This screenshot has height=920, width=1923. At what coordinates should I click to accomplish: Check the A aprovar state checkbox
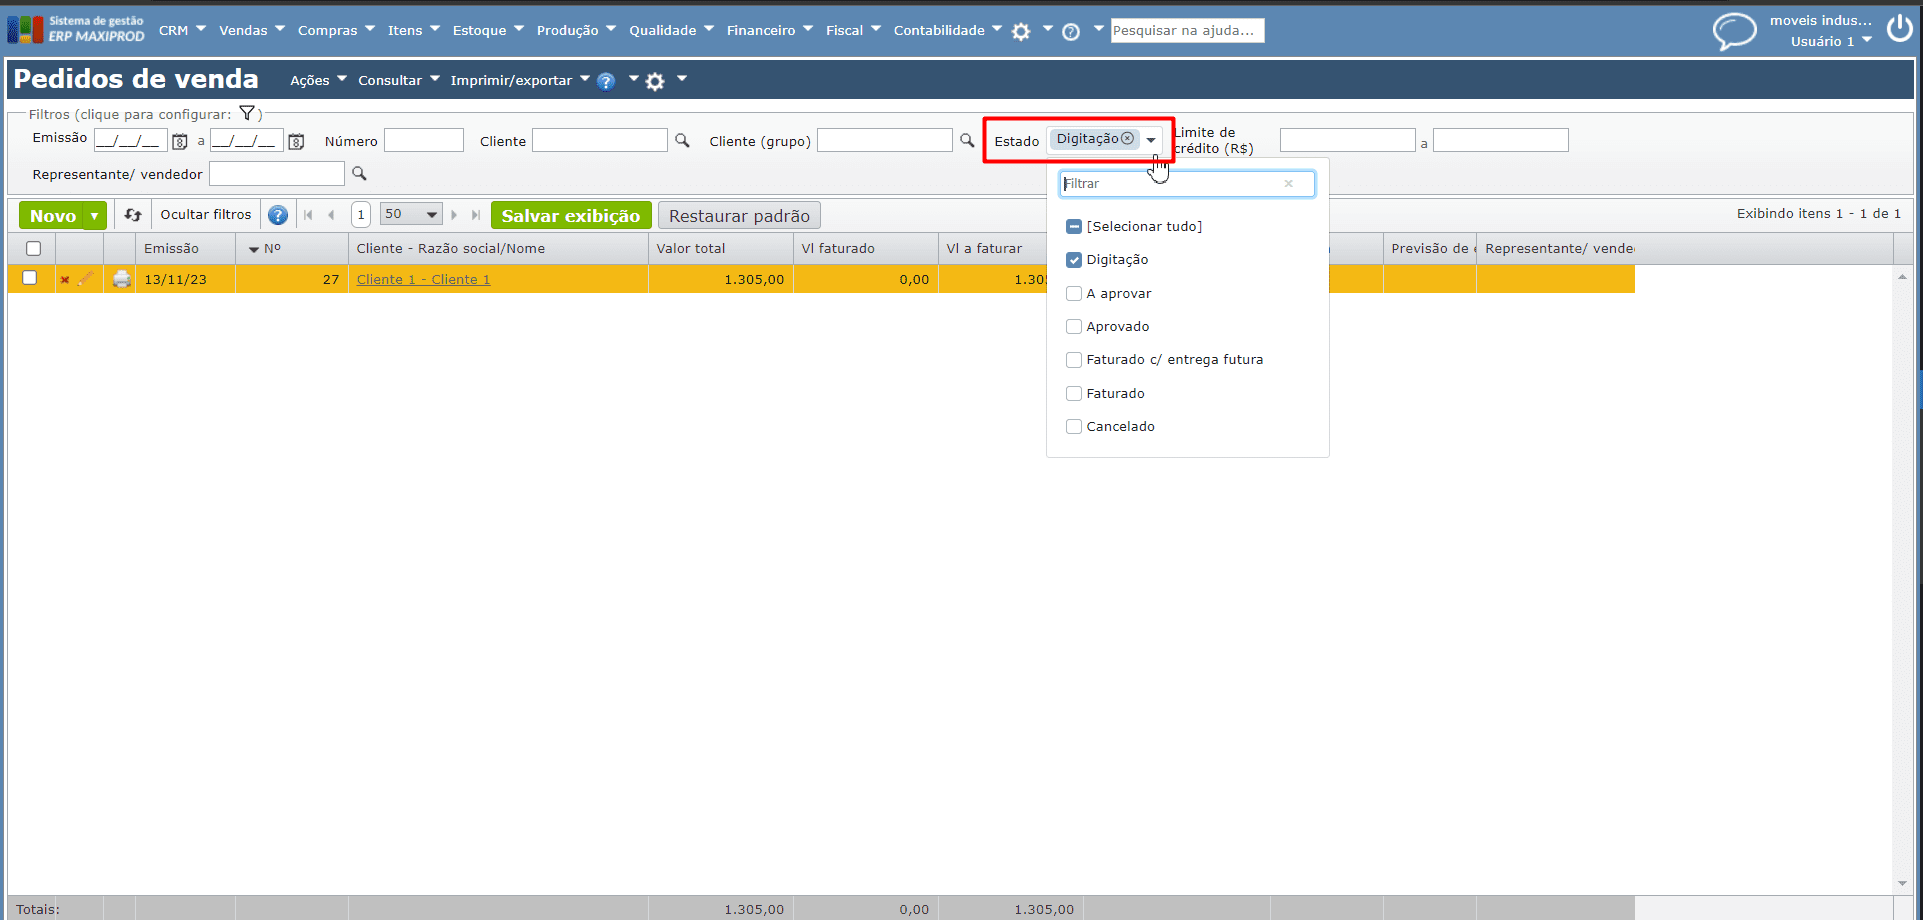point(1074,294)
